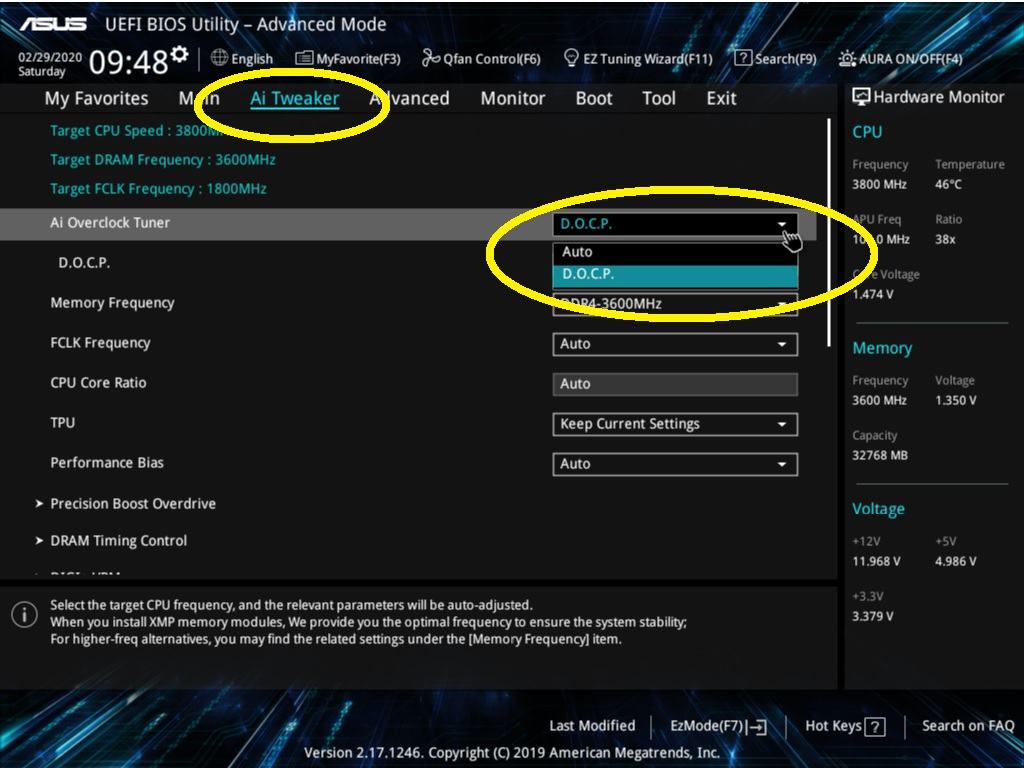Click the ASUS logo
The width and height of the screenshot is (1024, 768).
(53, 25)
